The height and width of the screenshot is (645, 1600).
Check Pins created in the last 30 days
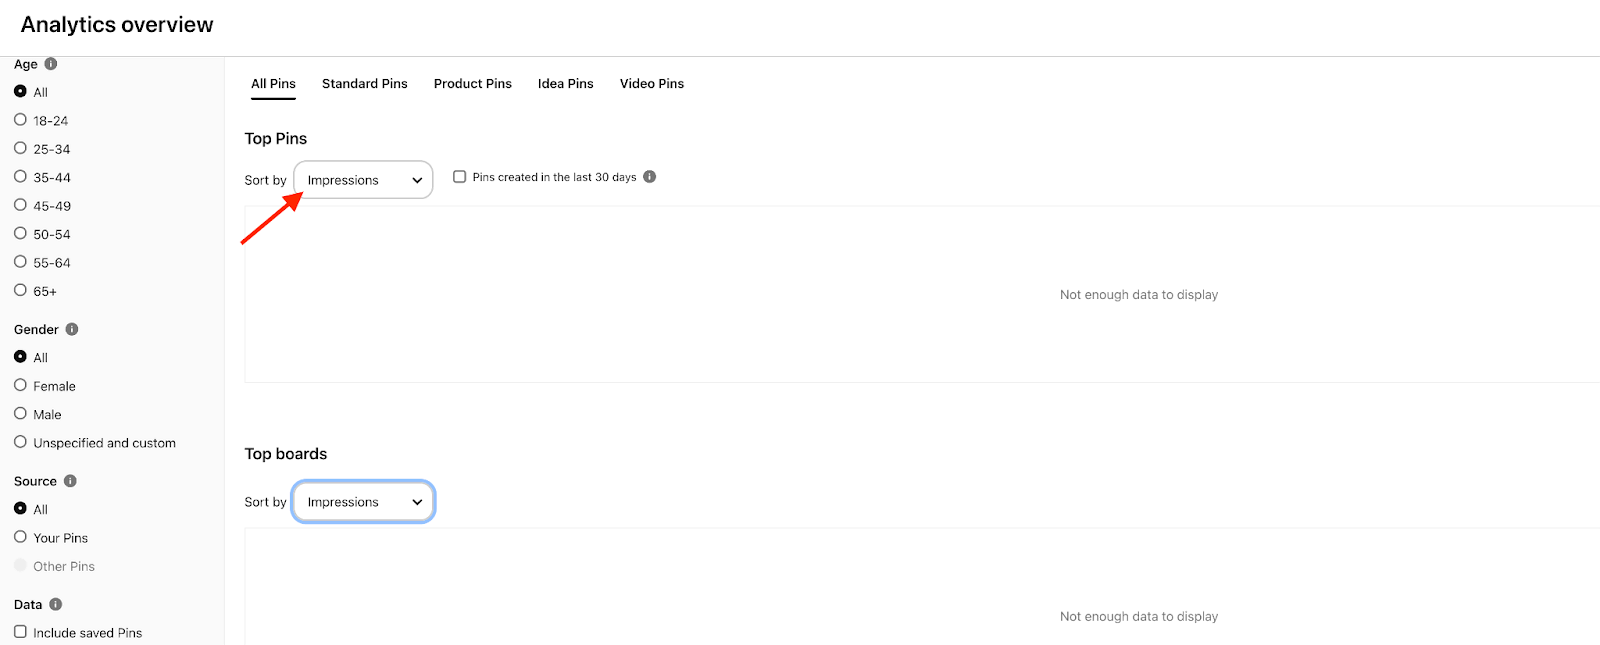click(460, 177)
